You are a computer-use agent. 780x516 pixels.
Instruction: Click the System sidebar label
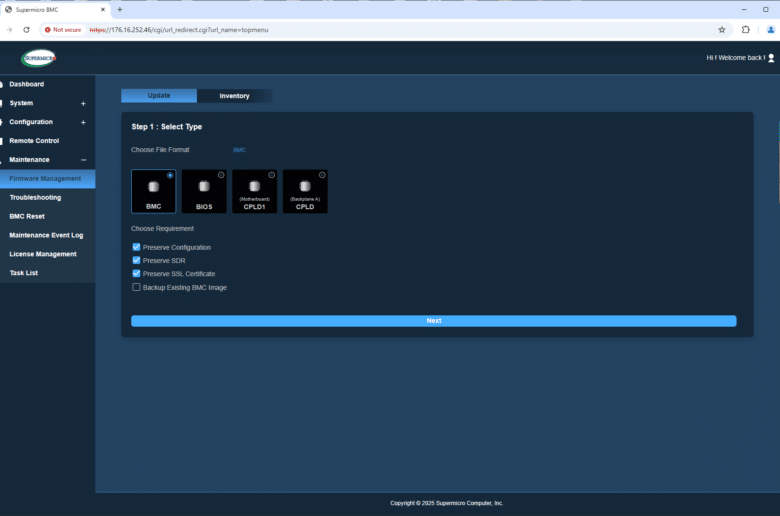pos(21,103)
